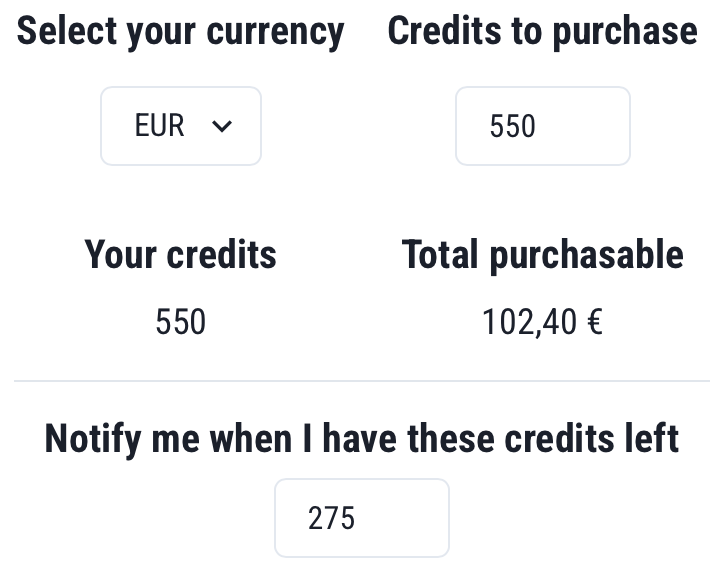
Task: Click the chevron arrow beside EUR
Action: coord(222,127)
